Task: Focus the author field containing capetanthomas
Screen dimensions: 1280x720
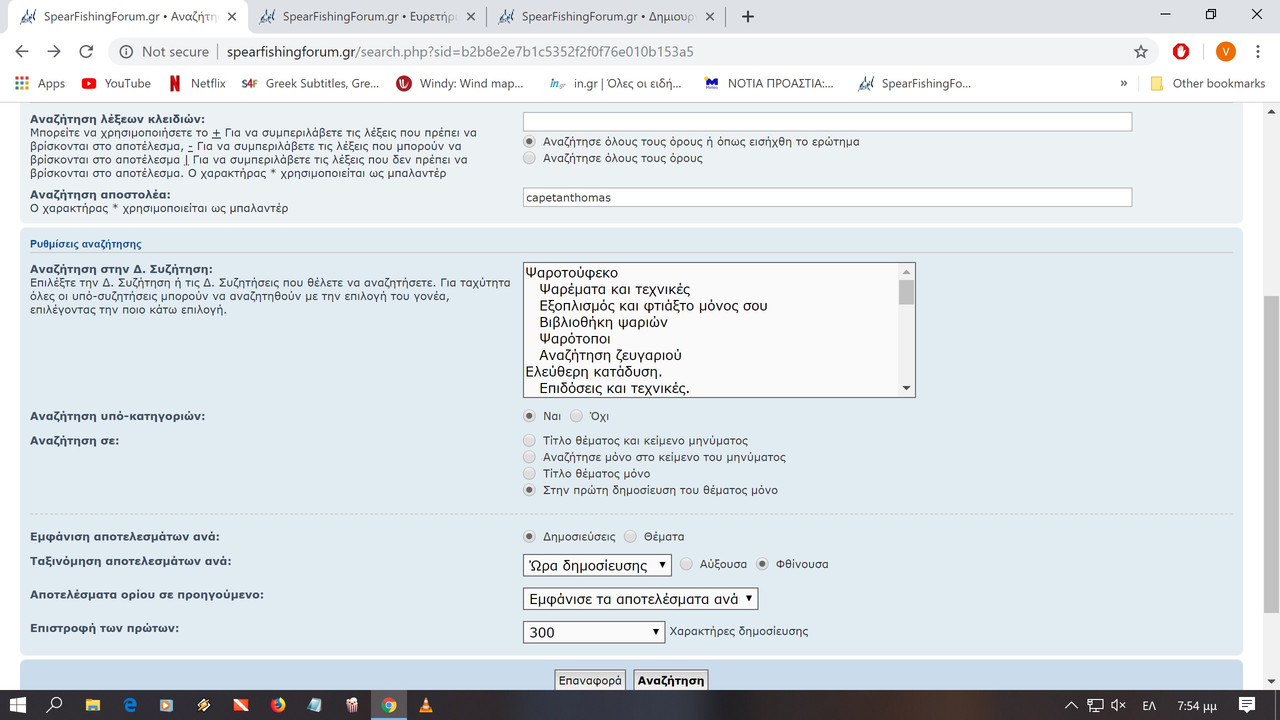Action: (x=827, y=197)
